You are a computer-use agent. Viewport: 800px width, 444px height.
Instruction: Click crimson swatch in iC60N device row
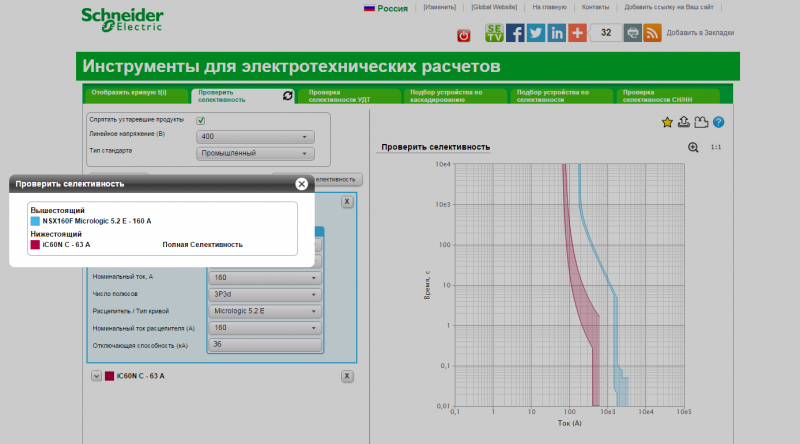[x=109, y=376]
